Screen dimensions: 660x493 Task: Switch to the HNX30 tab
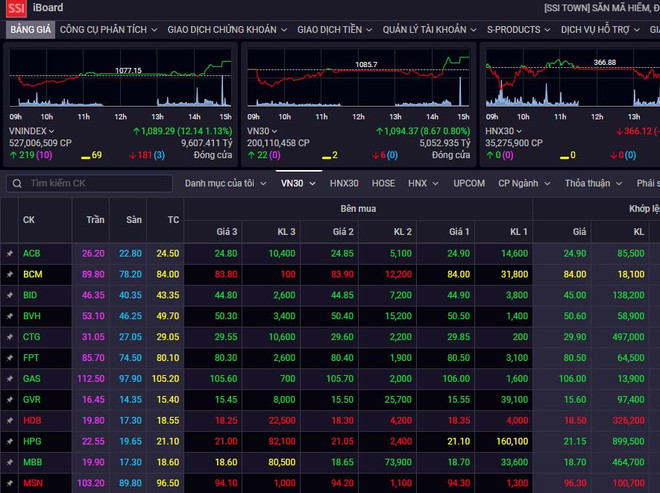point(344,184)
